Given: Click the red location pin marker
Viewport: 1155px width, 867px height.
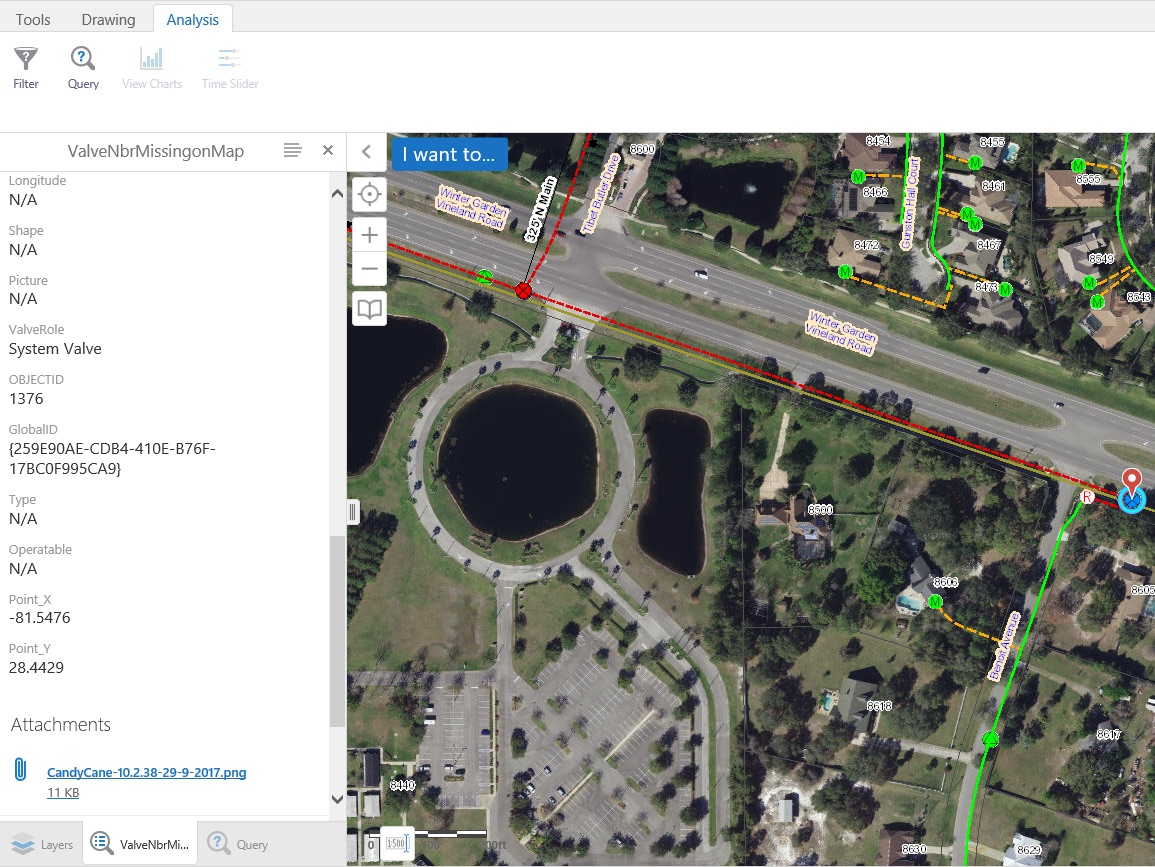Looking at the screenshot, I should (1131, 480).
